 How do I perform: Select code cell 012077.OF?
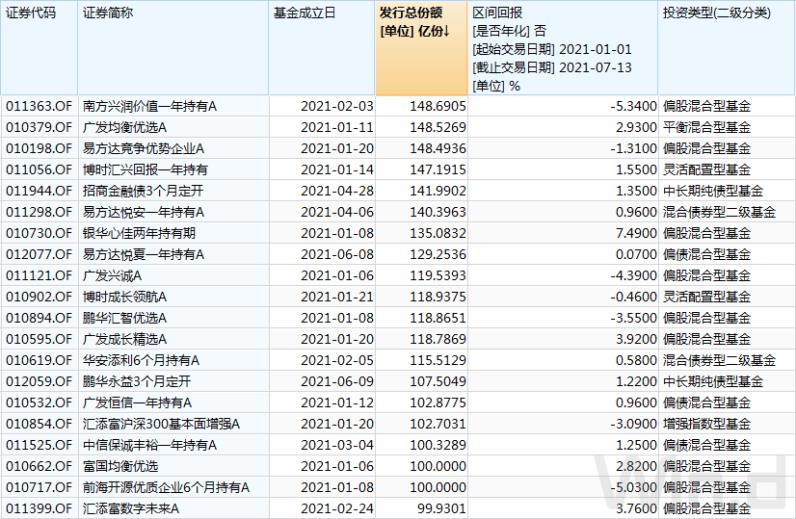[x=39, y=254]
